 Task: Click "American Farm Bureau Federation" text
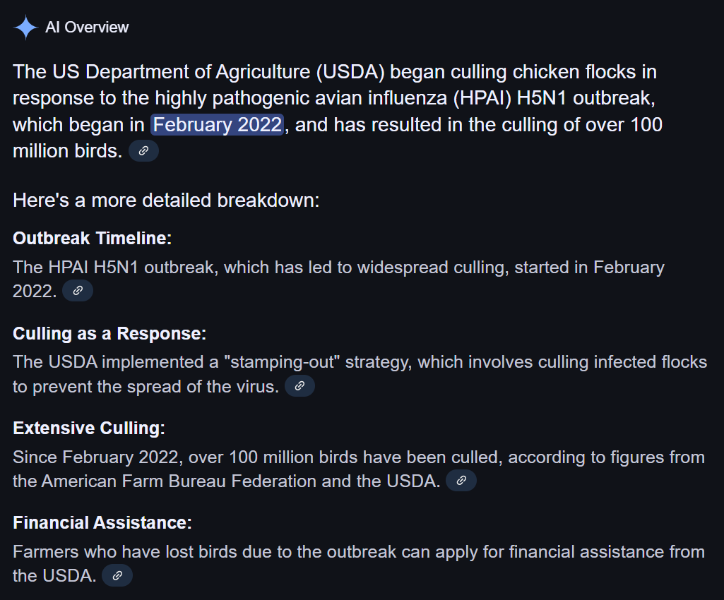click(x=179, y=481)
